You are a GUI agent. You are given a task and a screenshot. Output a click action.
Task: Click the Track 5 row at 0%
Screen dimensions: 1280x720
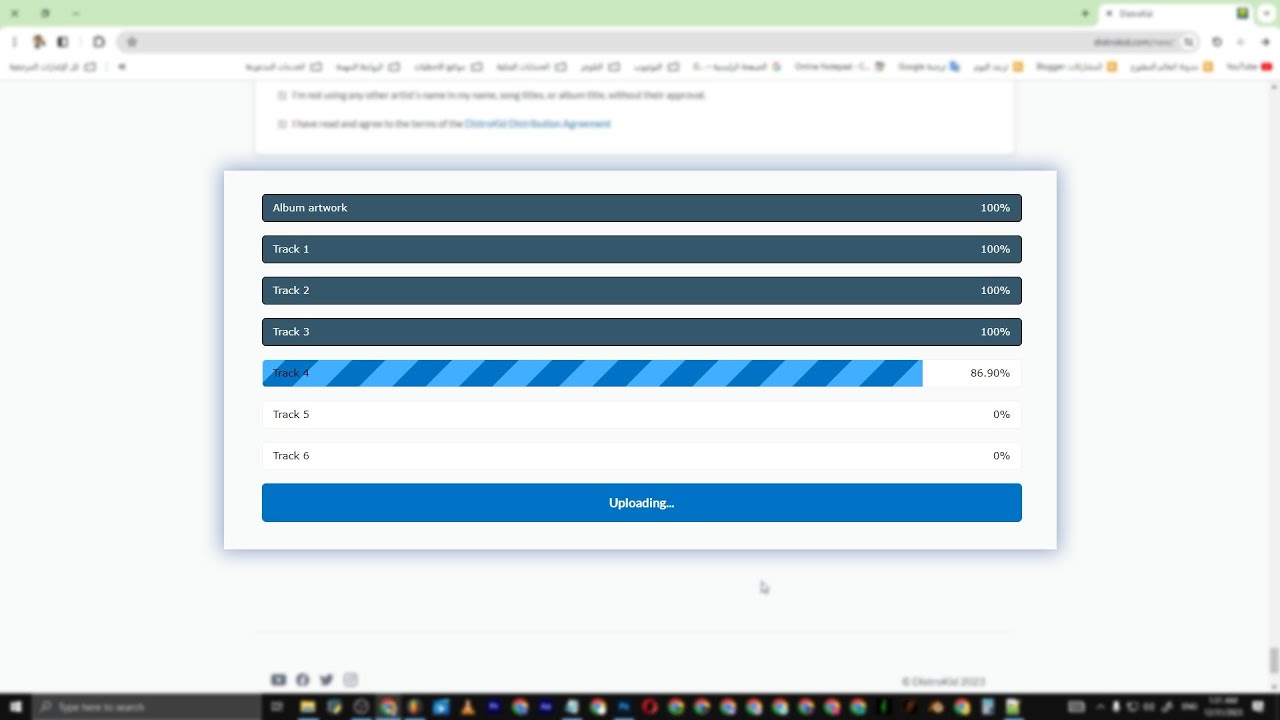coord(641,414)
